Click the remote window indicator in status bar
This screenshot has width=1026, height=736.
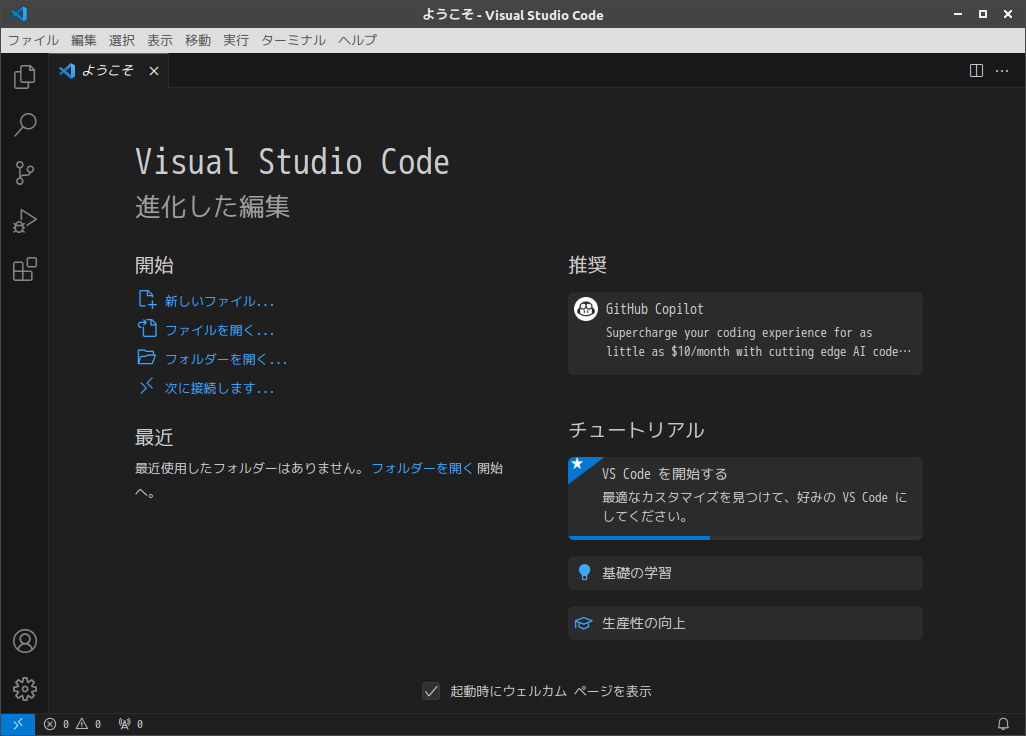pyautogui.click(x=18, y=724)
